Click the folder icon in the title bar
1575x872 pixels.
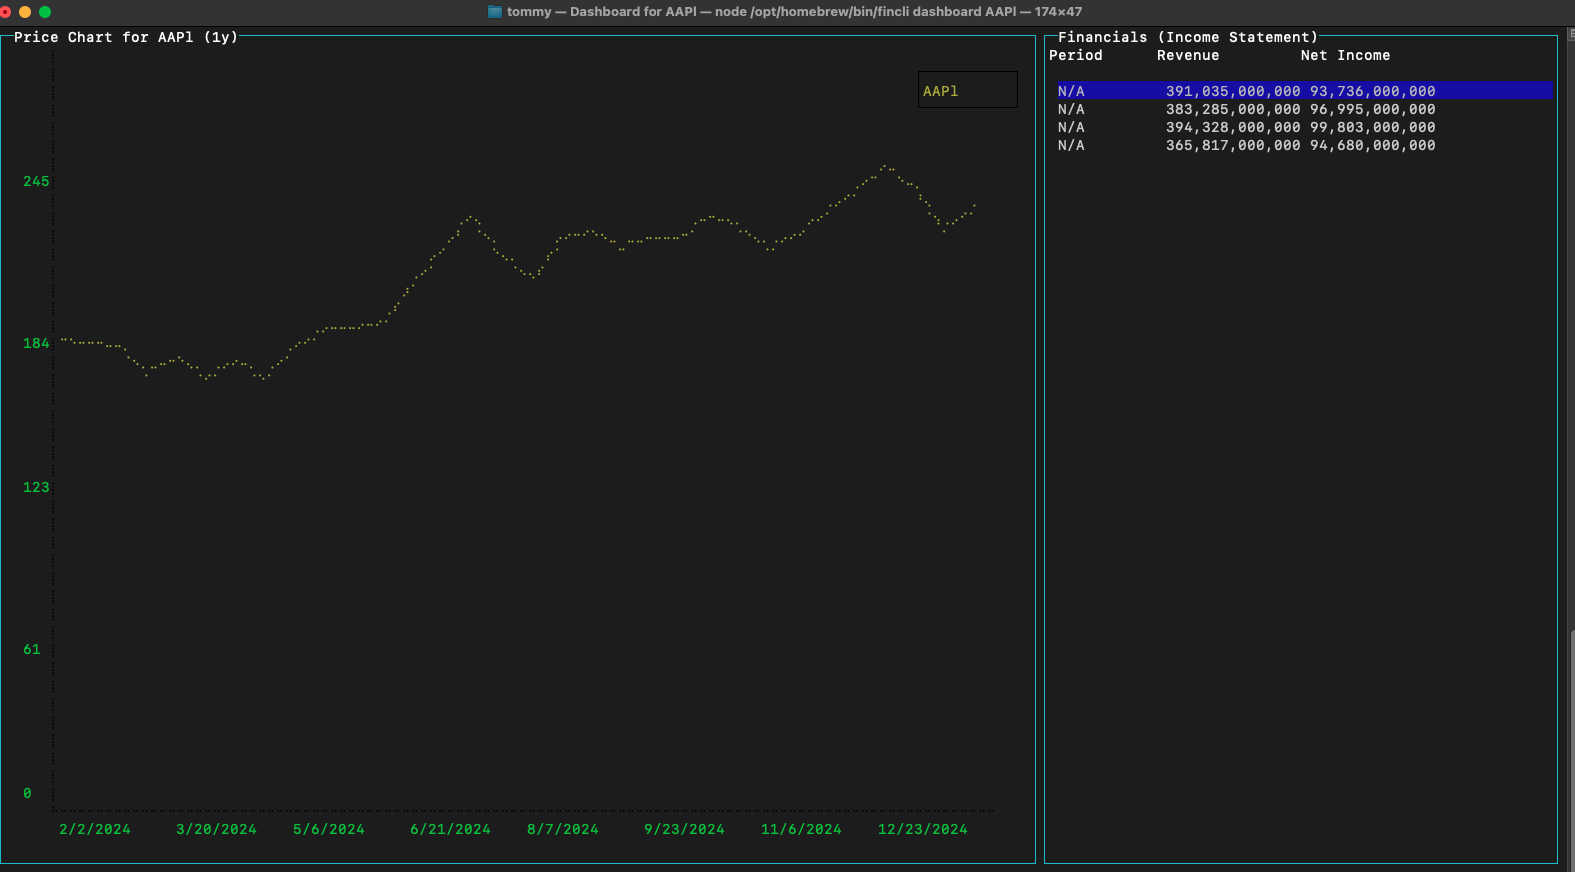coord(495,12)
